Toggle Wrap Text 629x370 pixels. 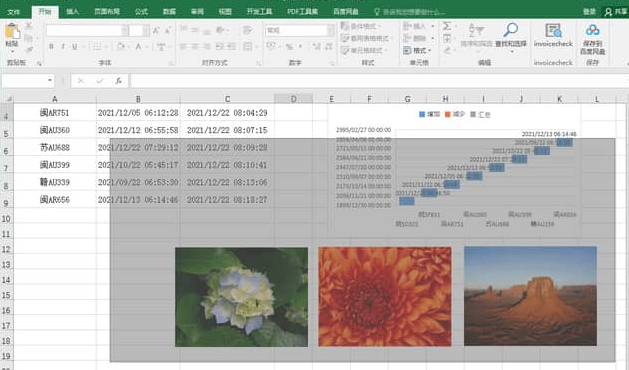[x=248, y=30]
